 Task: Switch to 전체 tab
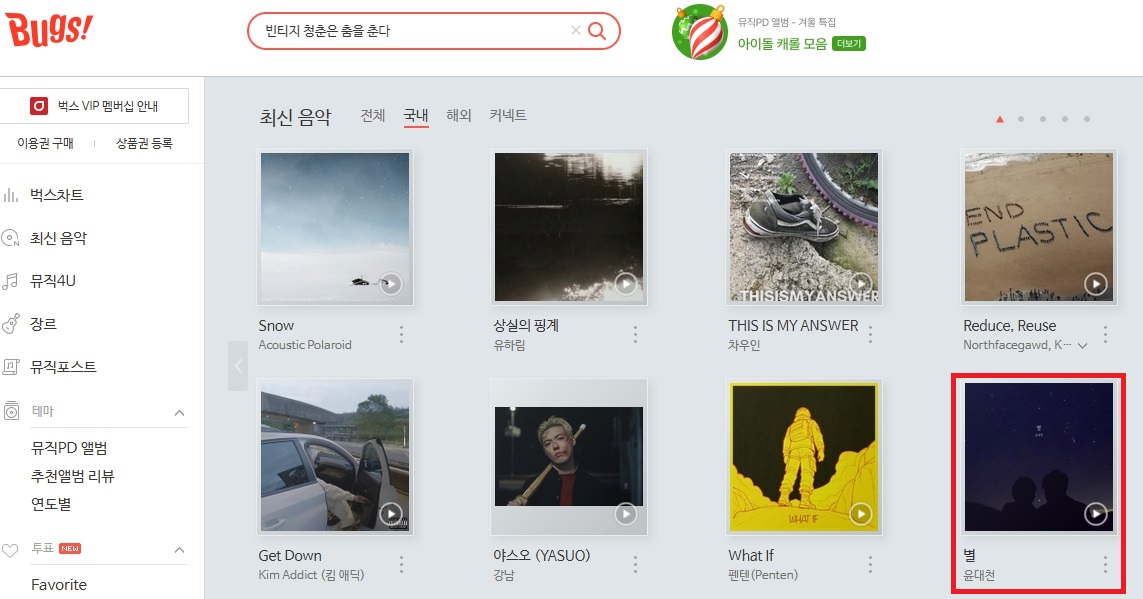tap(372, 115)
